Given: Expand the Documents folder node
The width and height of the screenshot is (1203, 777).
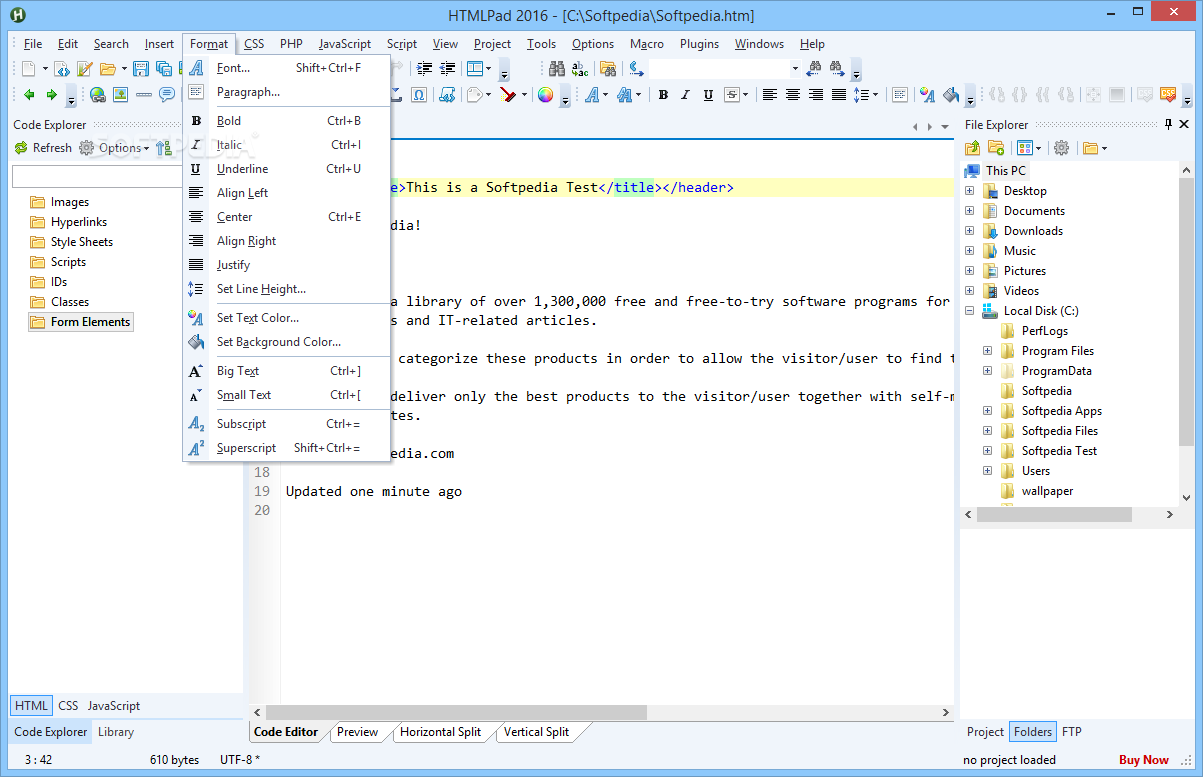Looking at the screenshot, I should coord(969,211).
